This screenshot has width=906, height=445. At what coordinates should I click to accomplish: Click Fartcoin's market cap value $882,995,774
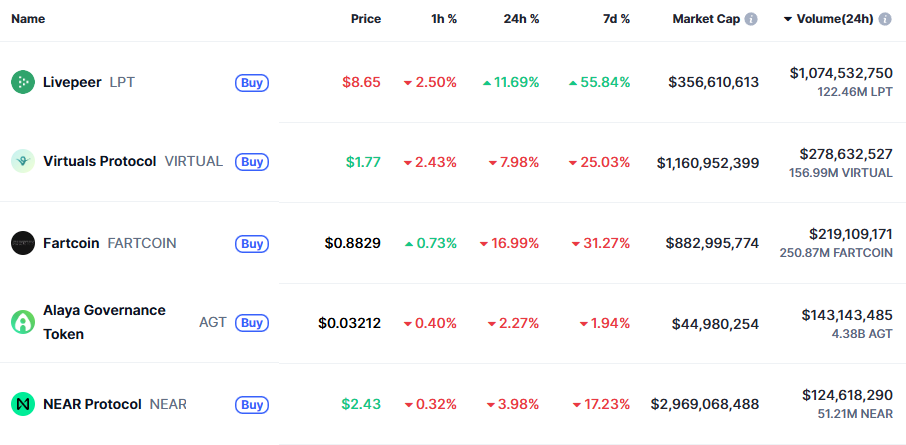tap(712, 243)
